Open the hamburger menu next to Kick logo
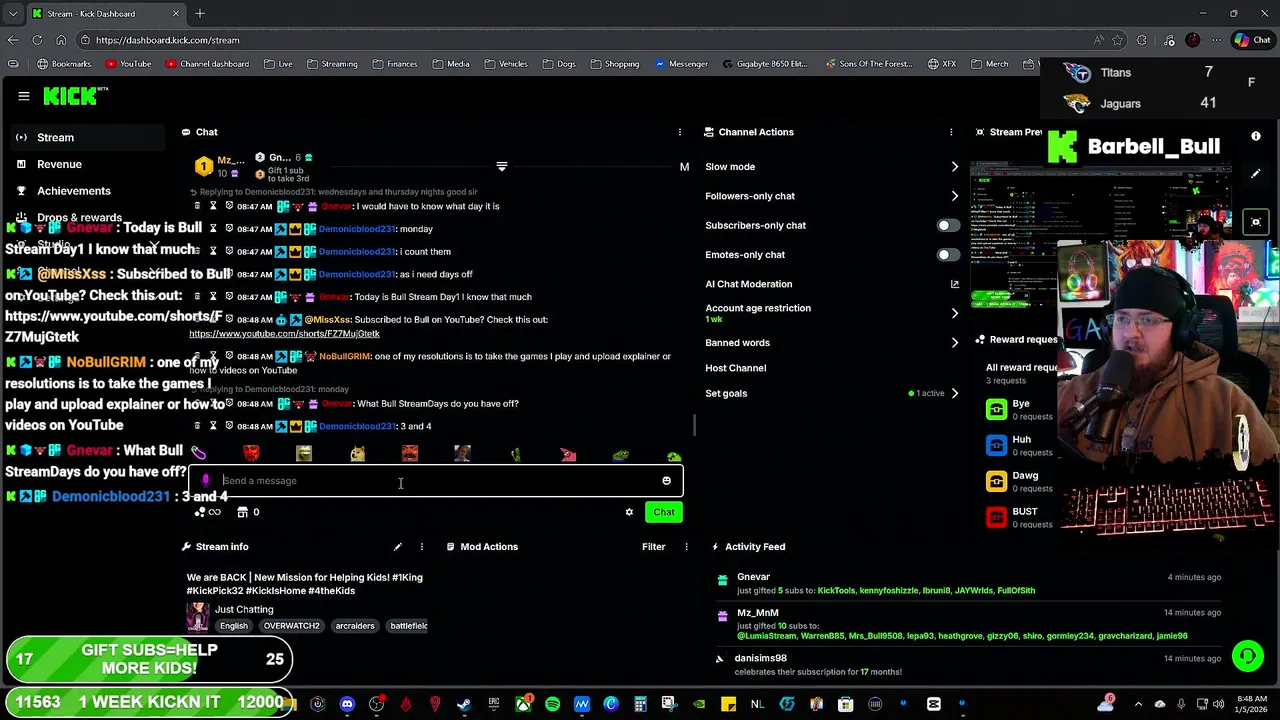 (x=23, y=96)
